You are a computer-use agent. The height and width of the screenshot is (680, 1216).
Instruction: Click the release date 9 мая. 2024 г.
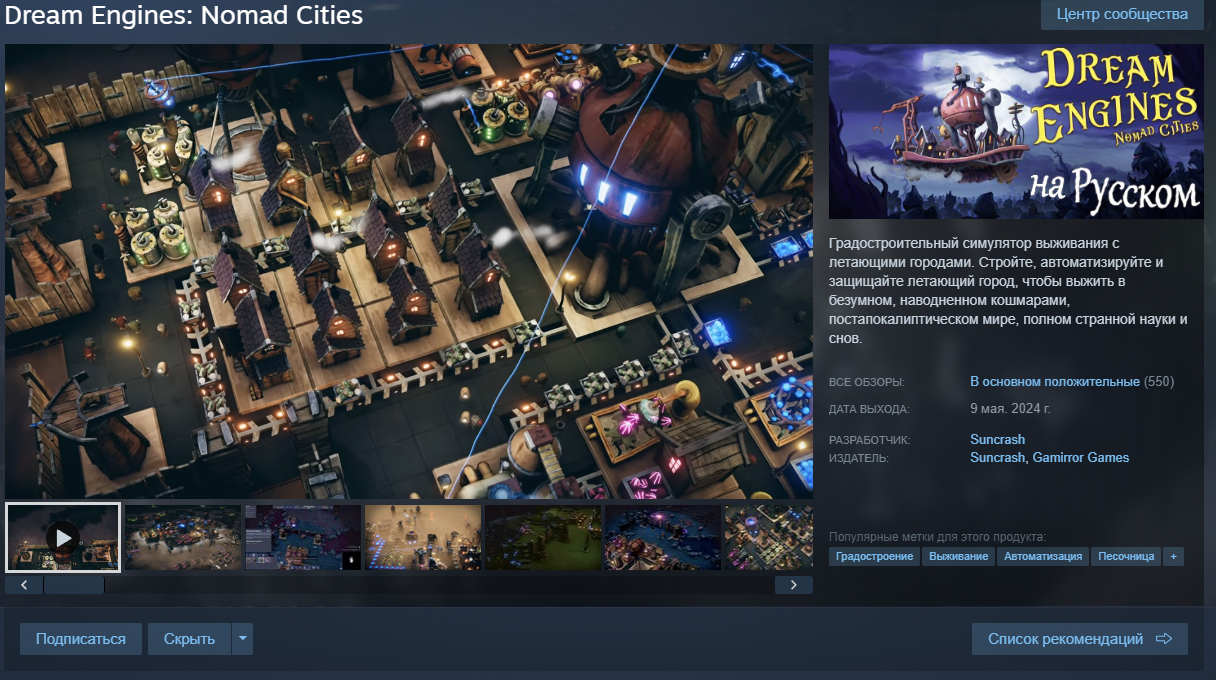point(1010,409)
